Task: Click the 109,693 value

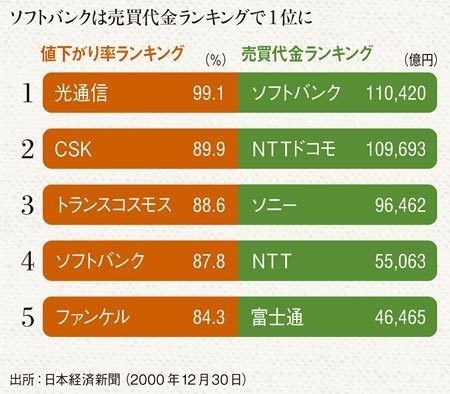Action: click(x=396, y=149)
